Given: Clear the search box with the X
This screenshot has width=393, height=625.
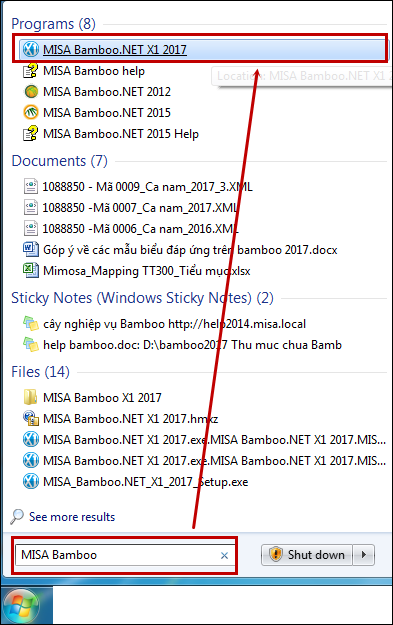Looking at the screenshot, I should [x=224, y=555].
